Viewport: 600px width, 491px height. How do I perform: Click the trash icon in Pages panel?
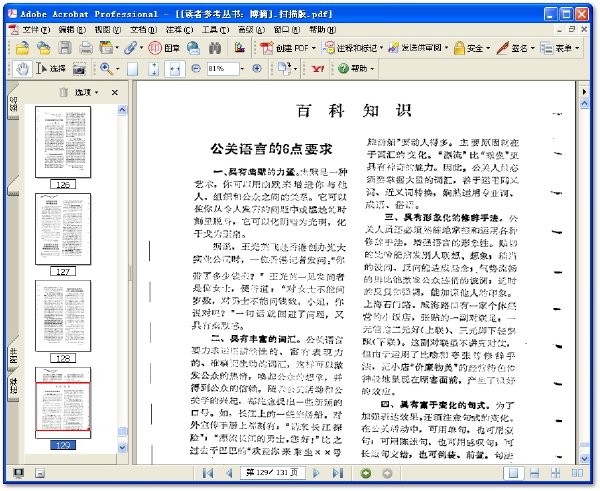click(x=64, y=92)
